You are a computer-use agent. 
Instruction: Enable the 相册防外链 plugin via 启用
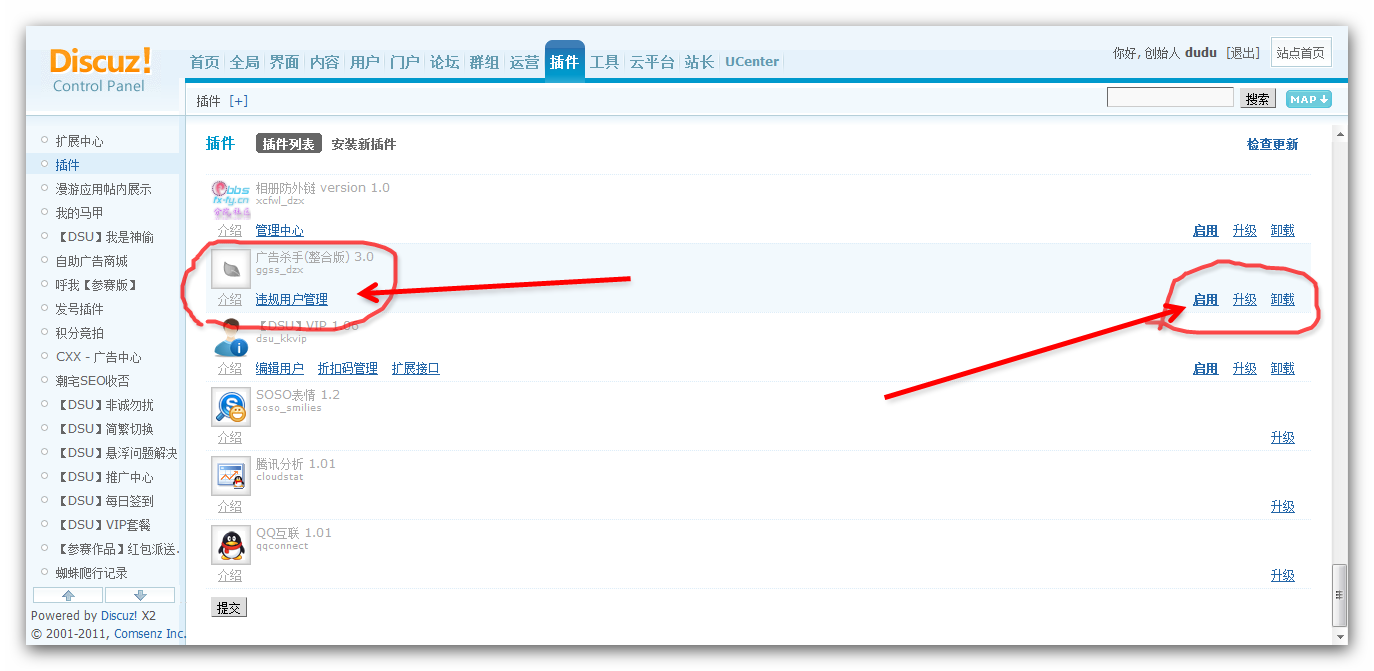coord(1206,231)
